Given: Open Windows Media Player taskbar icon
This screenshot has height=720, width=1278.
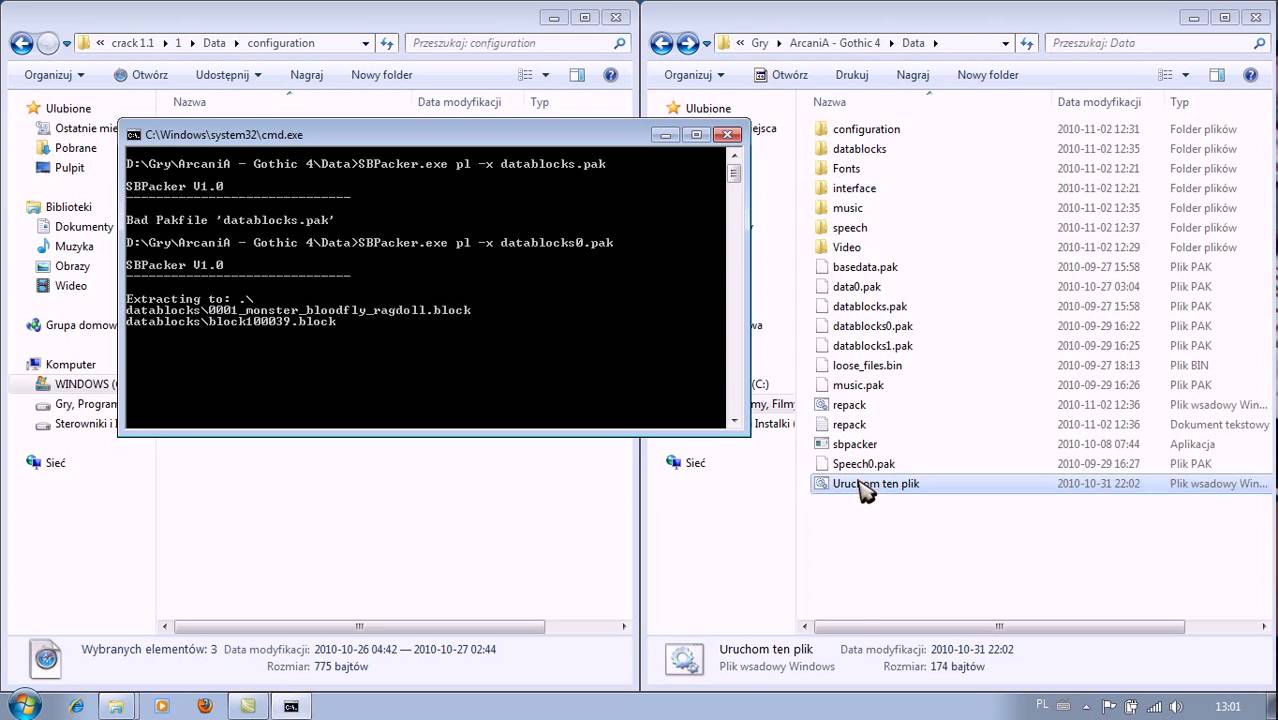Looking at the screenshot, I should coord(162,706).
